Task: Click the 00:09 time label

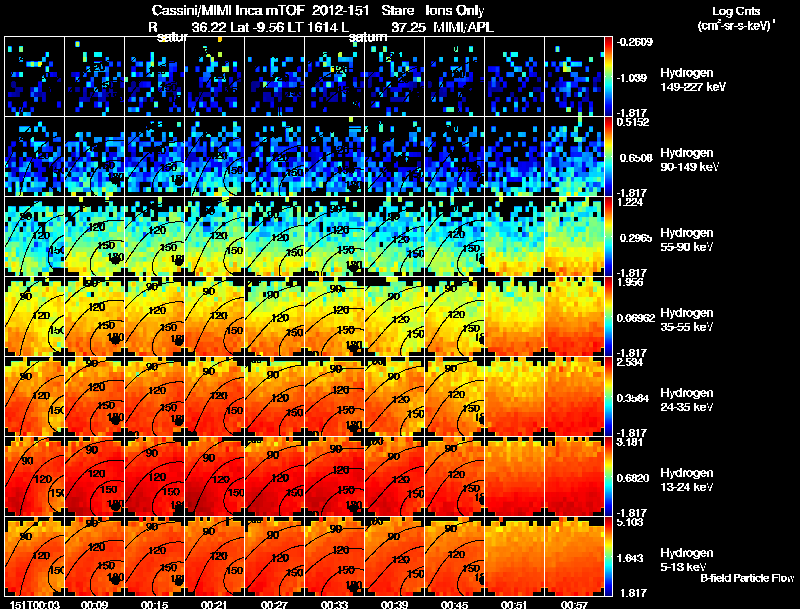Action: [x=94, y=604]
